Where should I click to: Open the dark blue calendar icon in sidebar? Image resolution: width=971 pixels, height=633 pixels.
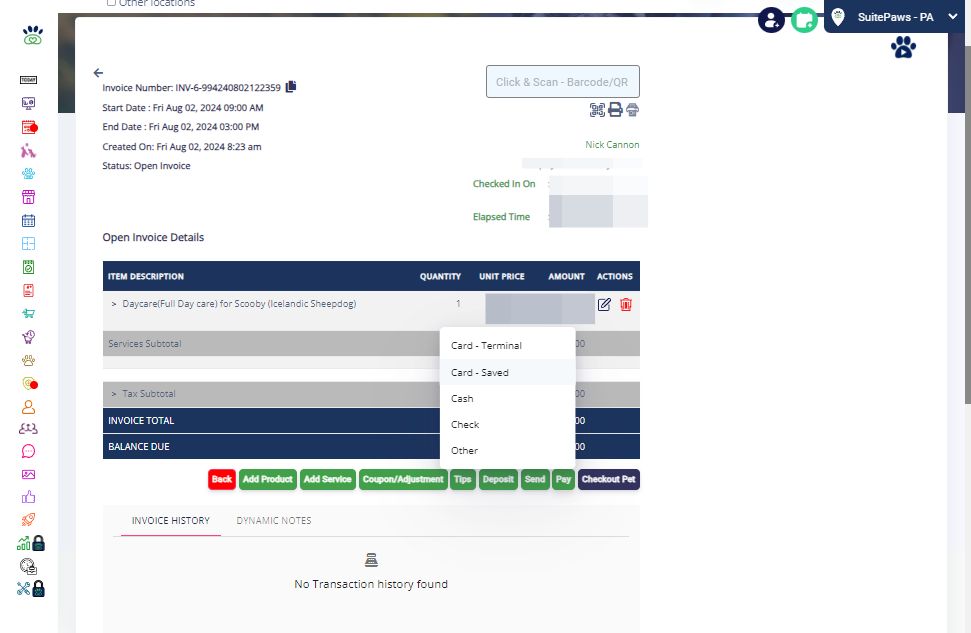click(x=28, y=220)
